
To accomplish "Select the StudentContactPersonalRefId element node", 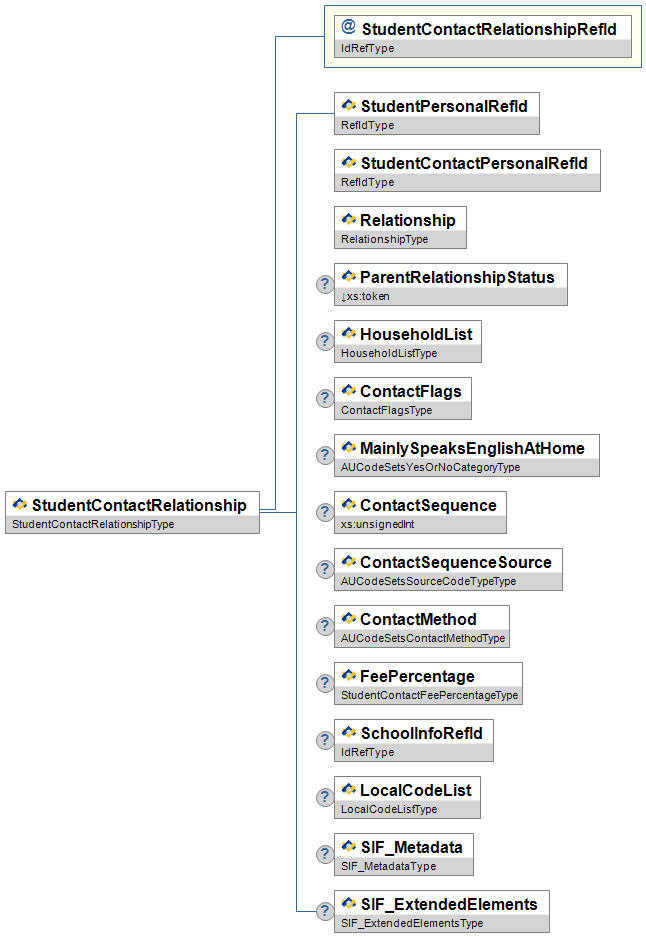I will coord(473,162).
